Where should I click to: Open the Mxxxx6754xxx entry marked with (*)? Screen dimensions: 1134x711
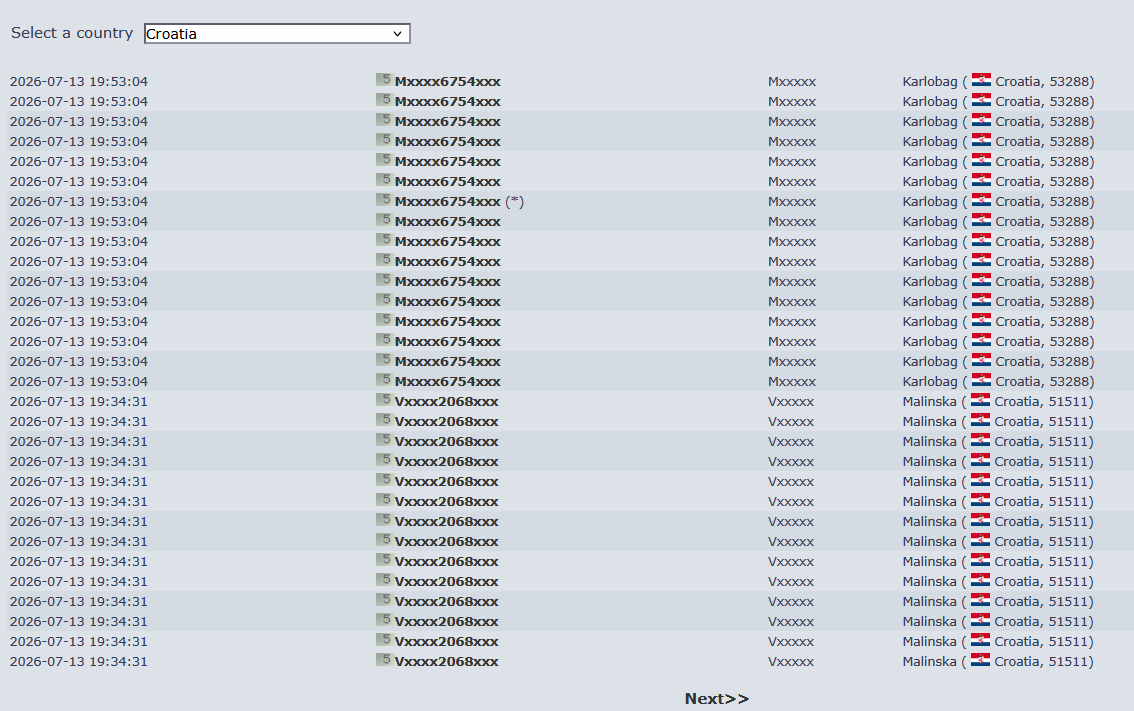(448, 202)
